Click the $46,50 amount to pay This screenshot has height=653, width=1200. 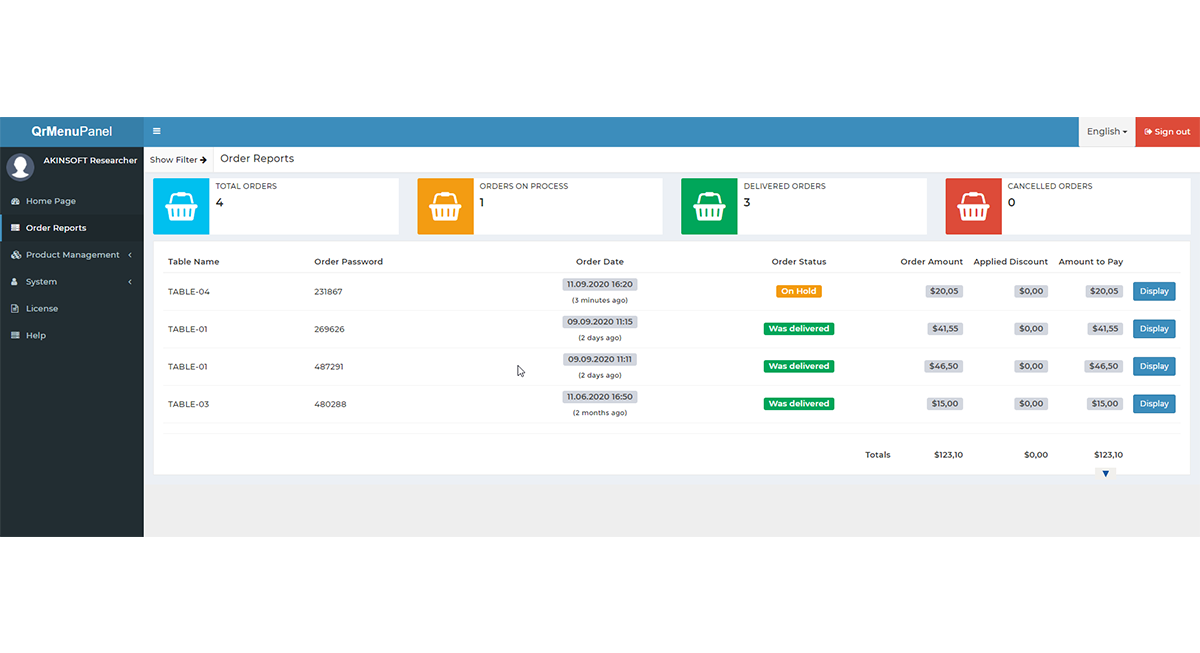pyautogui.click(x=1104, y=366)
